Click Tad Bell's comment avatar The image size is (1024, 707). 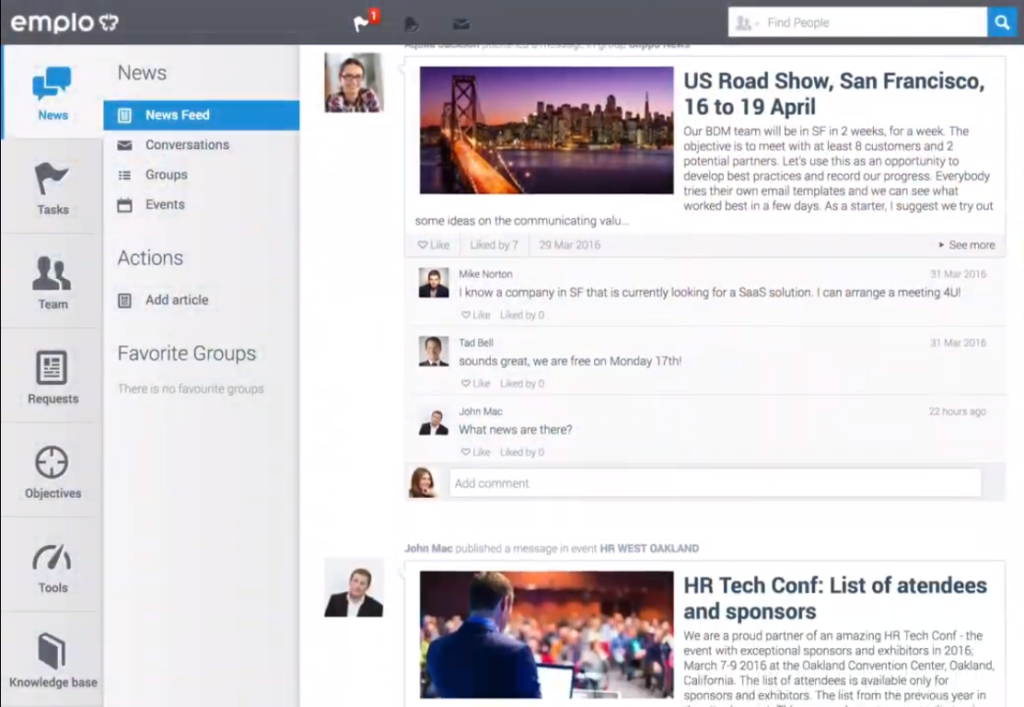[x=434, y=351]
